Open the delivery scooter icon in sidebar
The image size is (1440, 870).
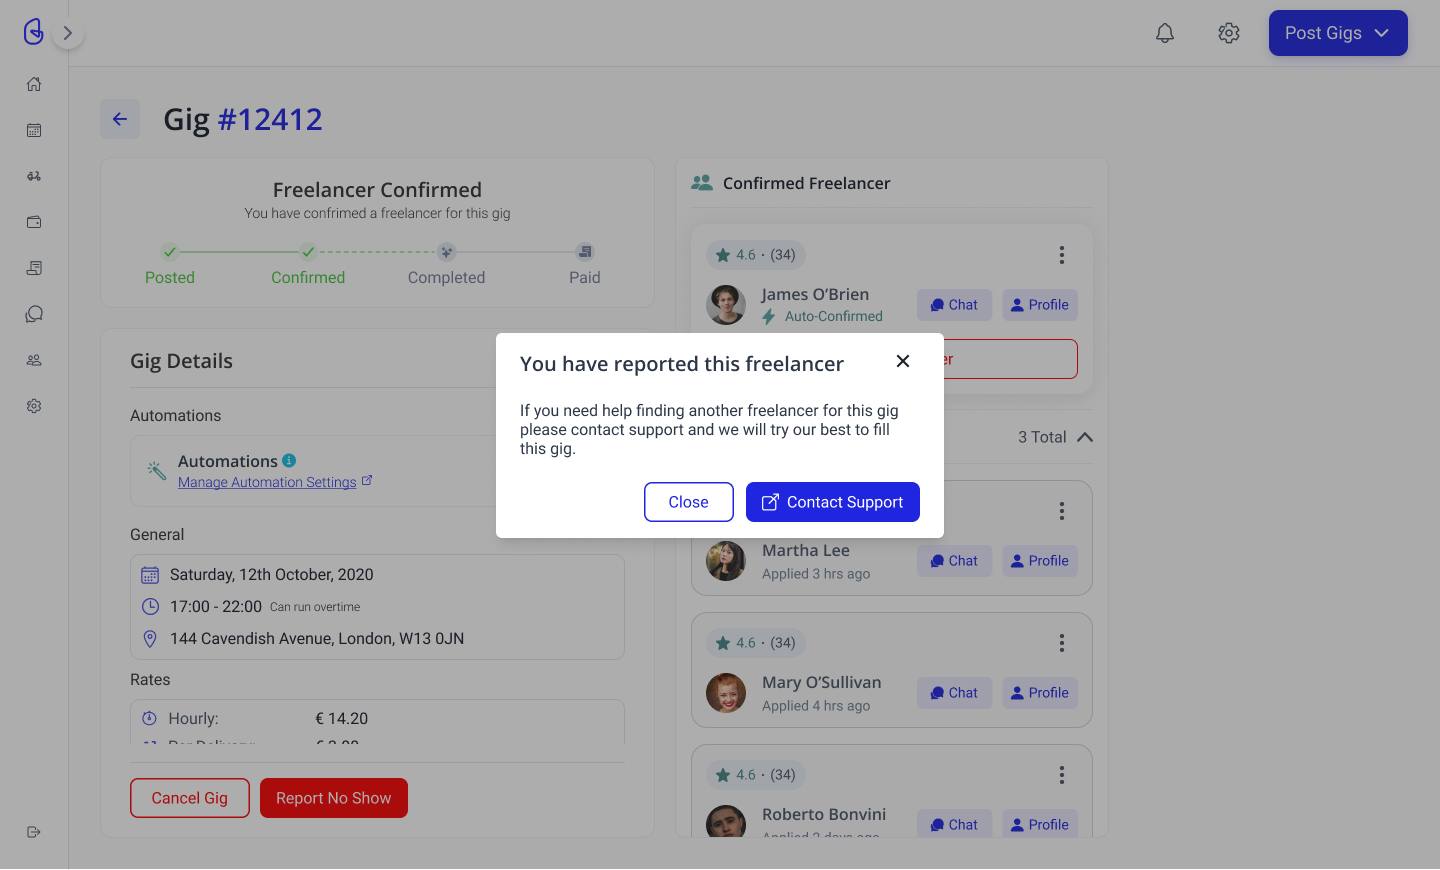click(x=34, y=176)
